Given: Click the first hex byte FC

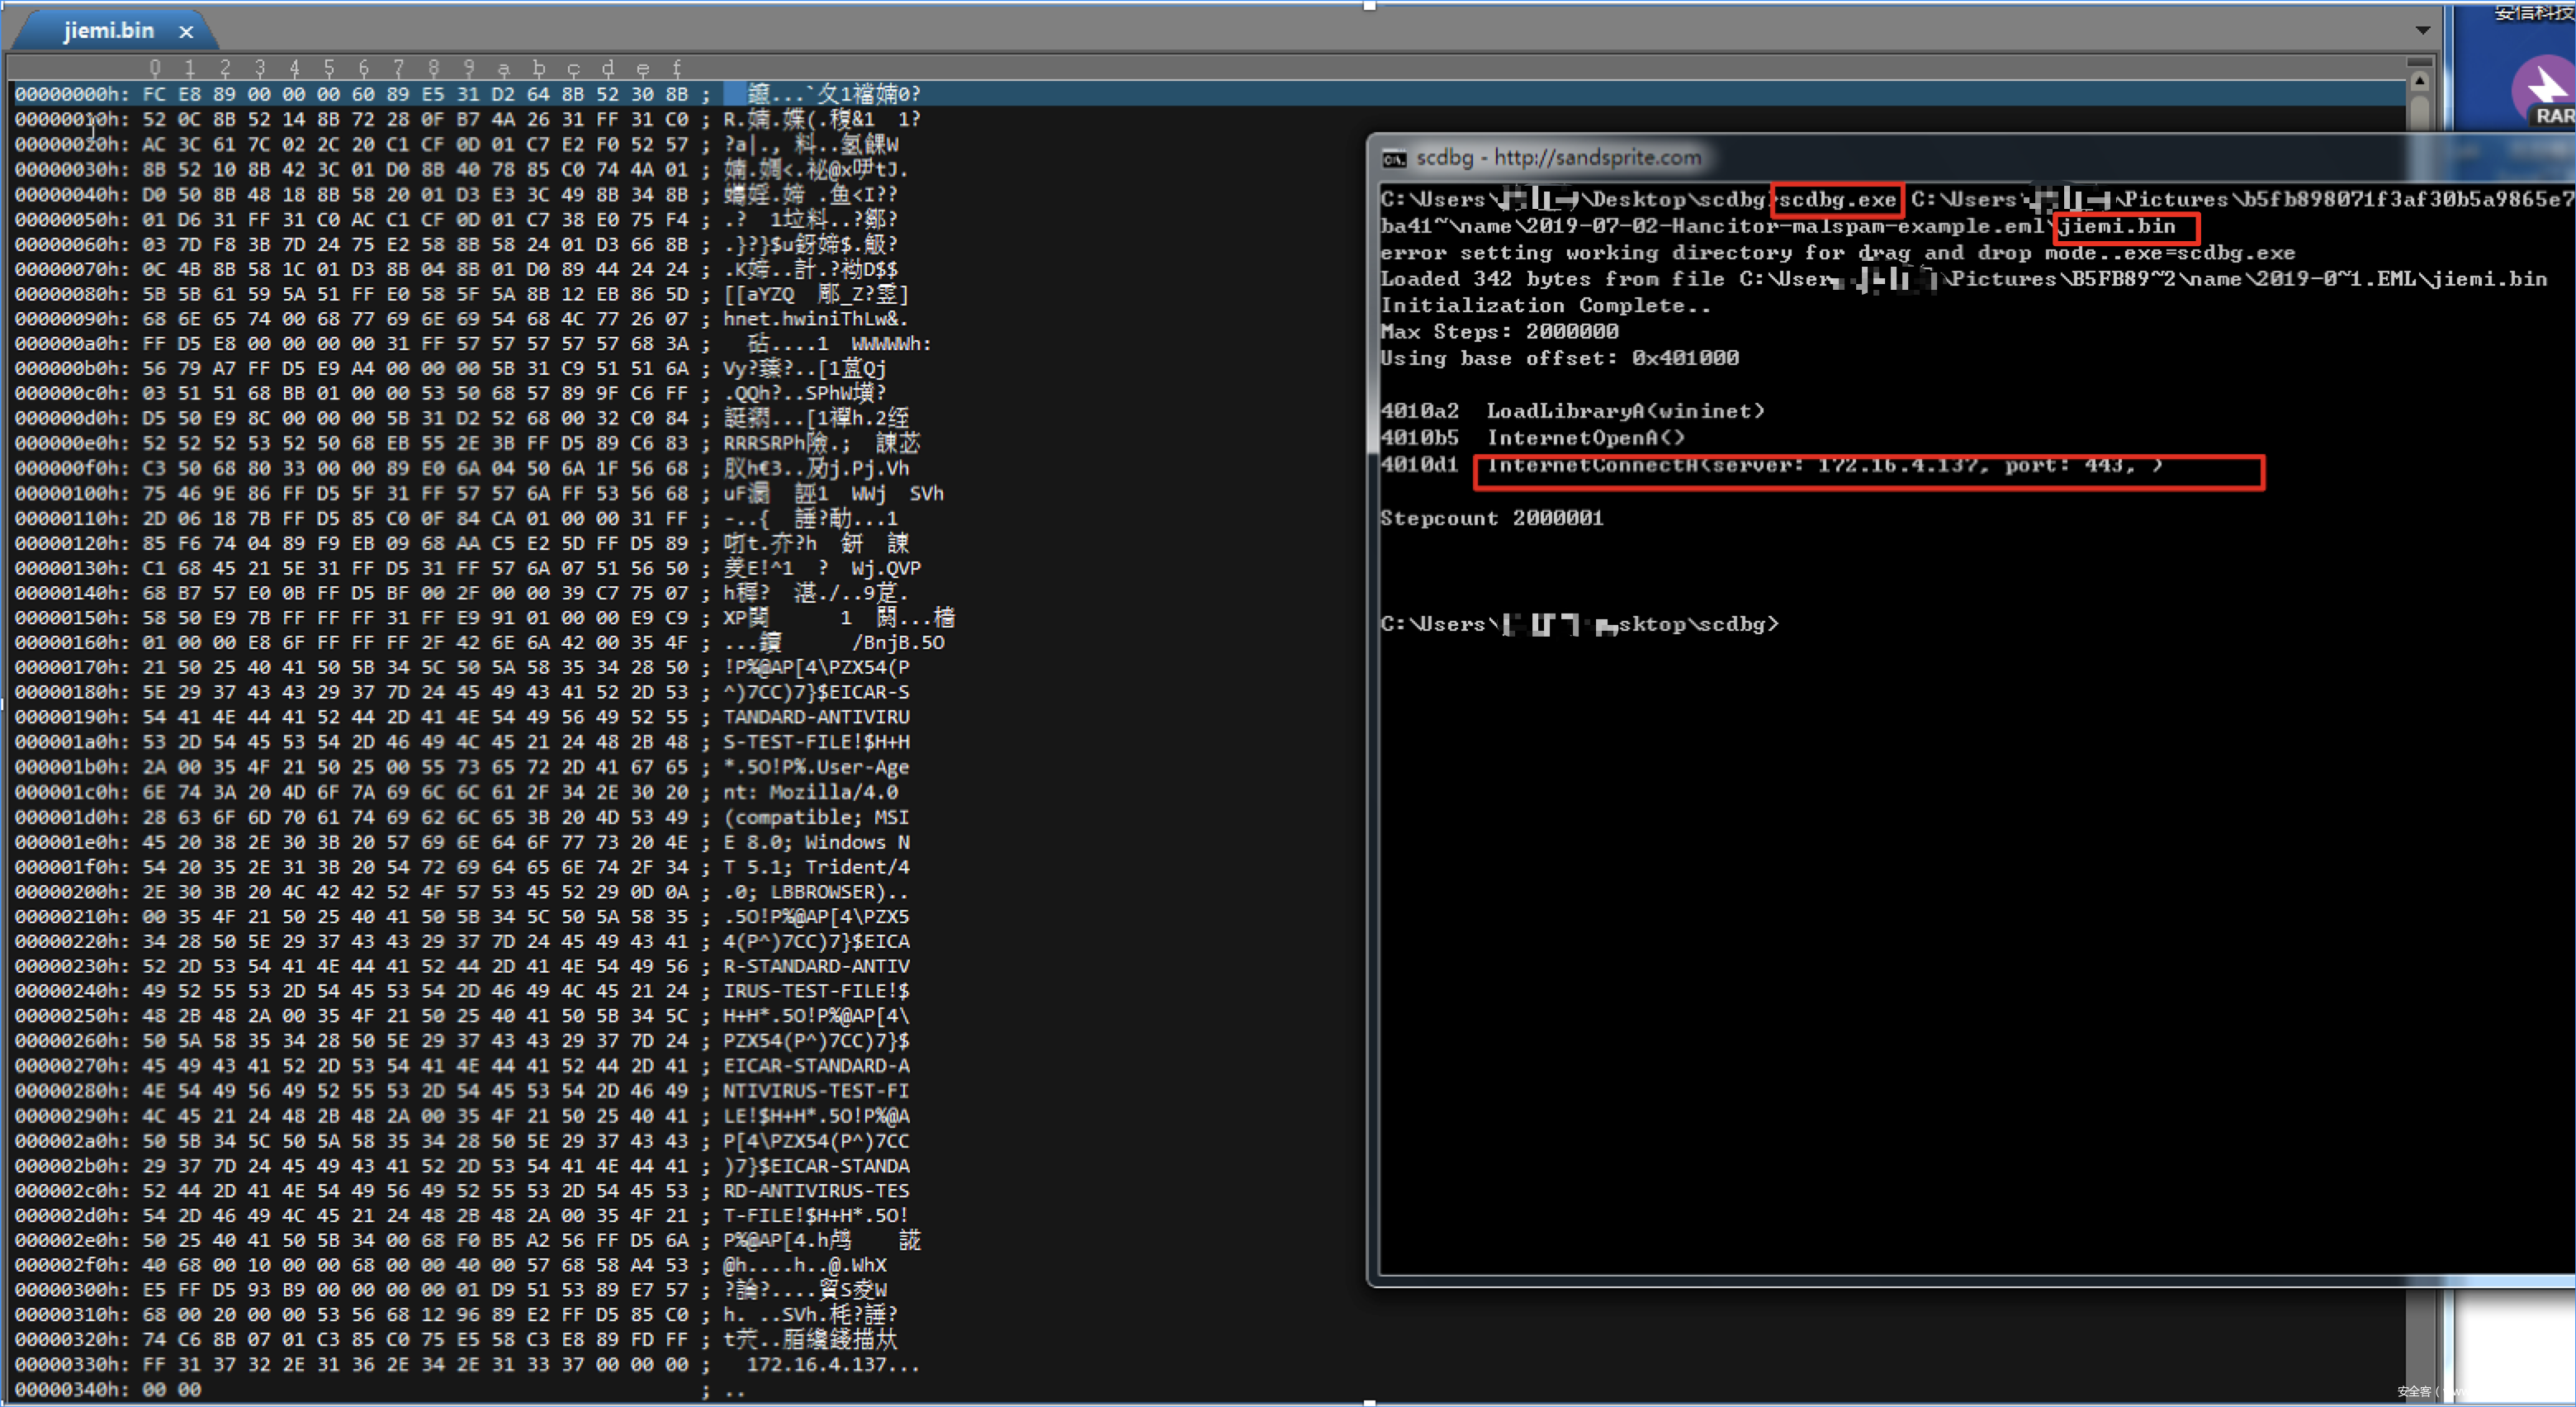Looking at the screenshot, I should coord(154,94).
